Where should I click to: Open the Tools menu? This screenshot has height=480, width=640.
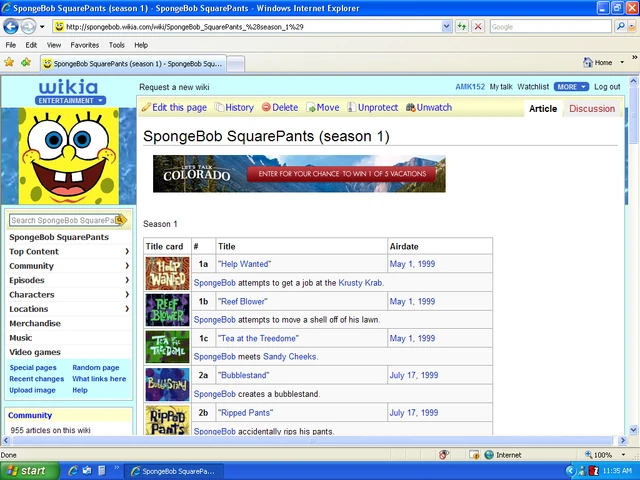pyautogui.click(x=116, y=45)
